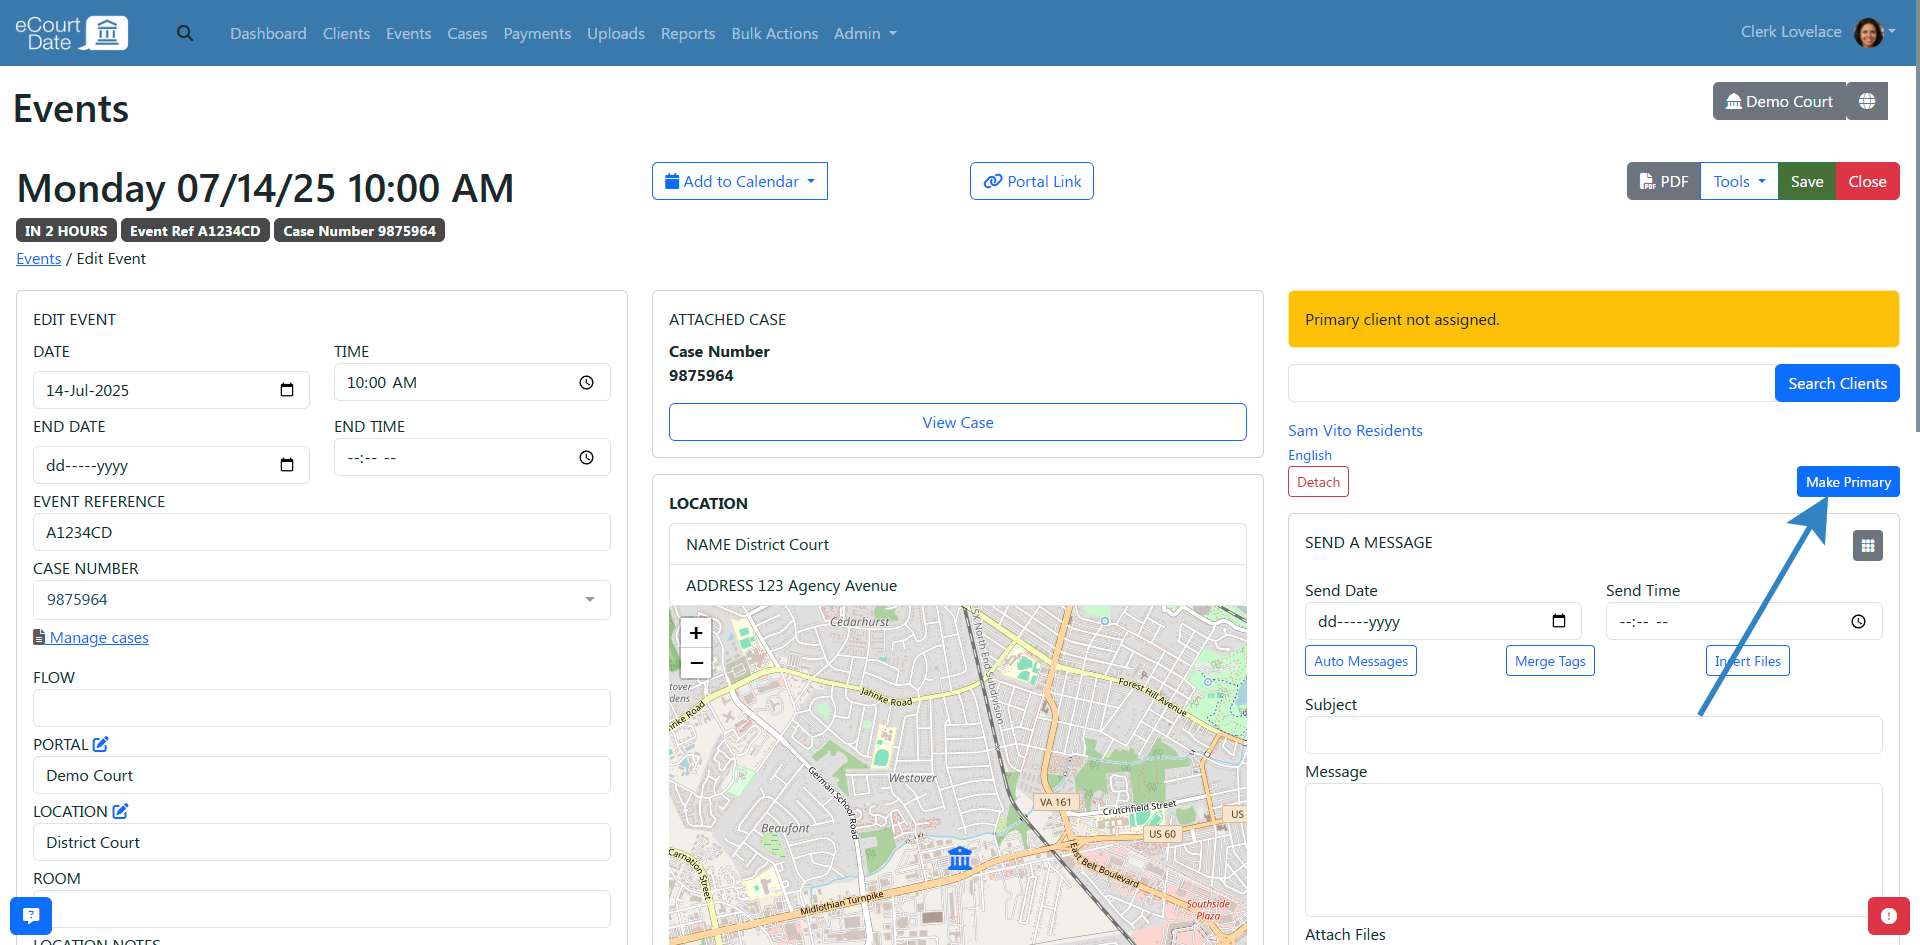Open the Reports page
This screenshot has width=1920, height=945.
[x=688, y=33]
